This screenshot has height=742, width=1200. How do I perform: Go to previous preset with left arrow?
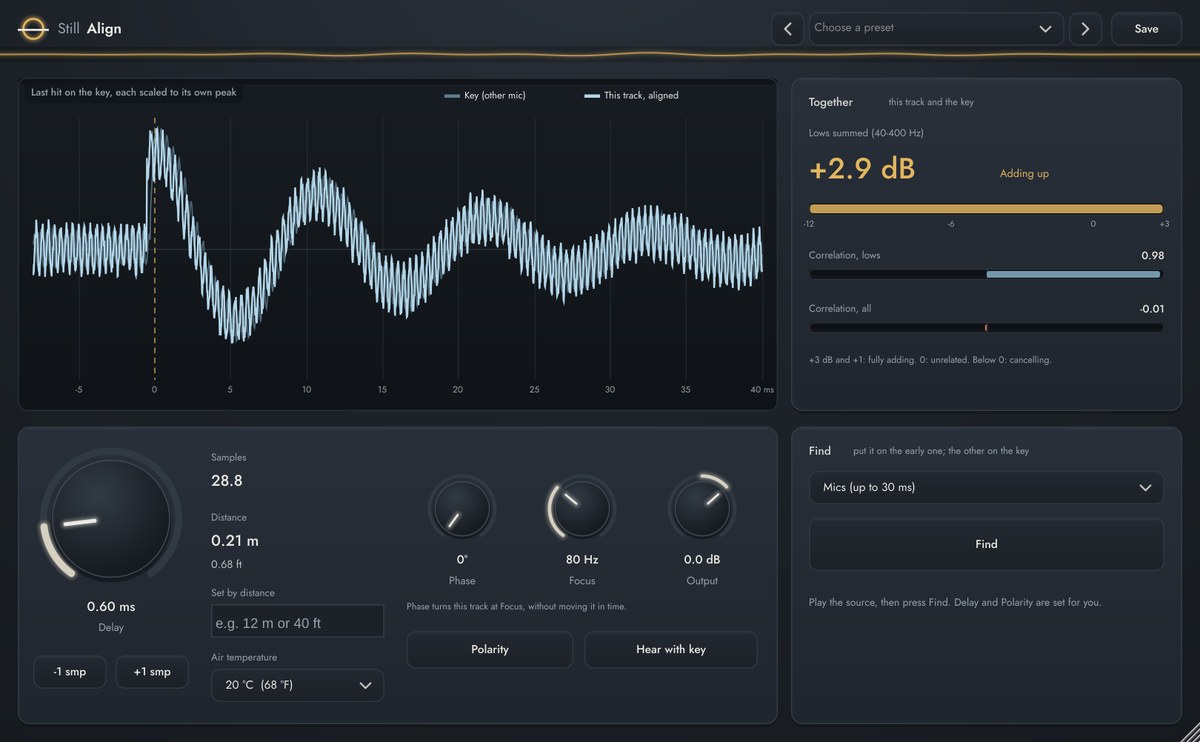click(787, 29)
